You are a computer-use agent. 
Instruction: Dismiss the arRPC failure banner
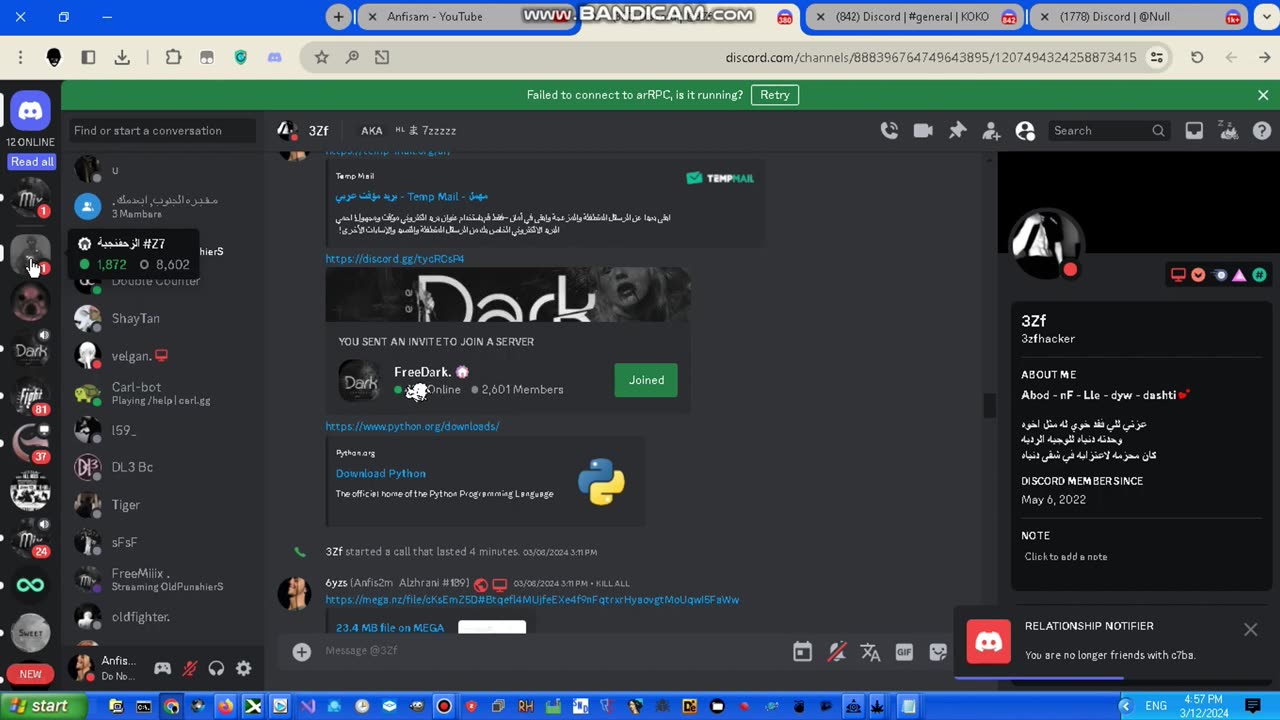click(x=1263, y=95)
